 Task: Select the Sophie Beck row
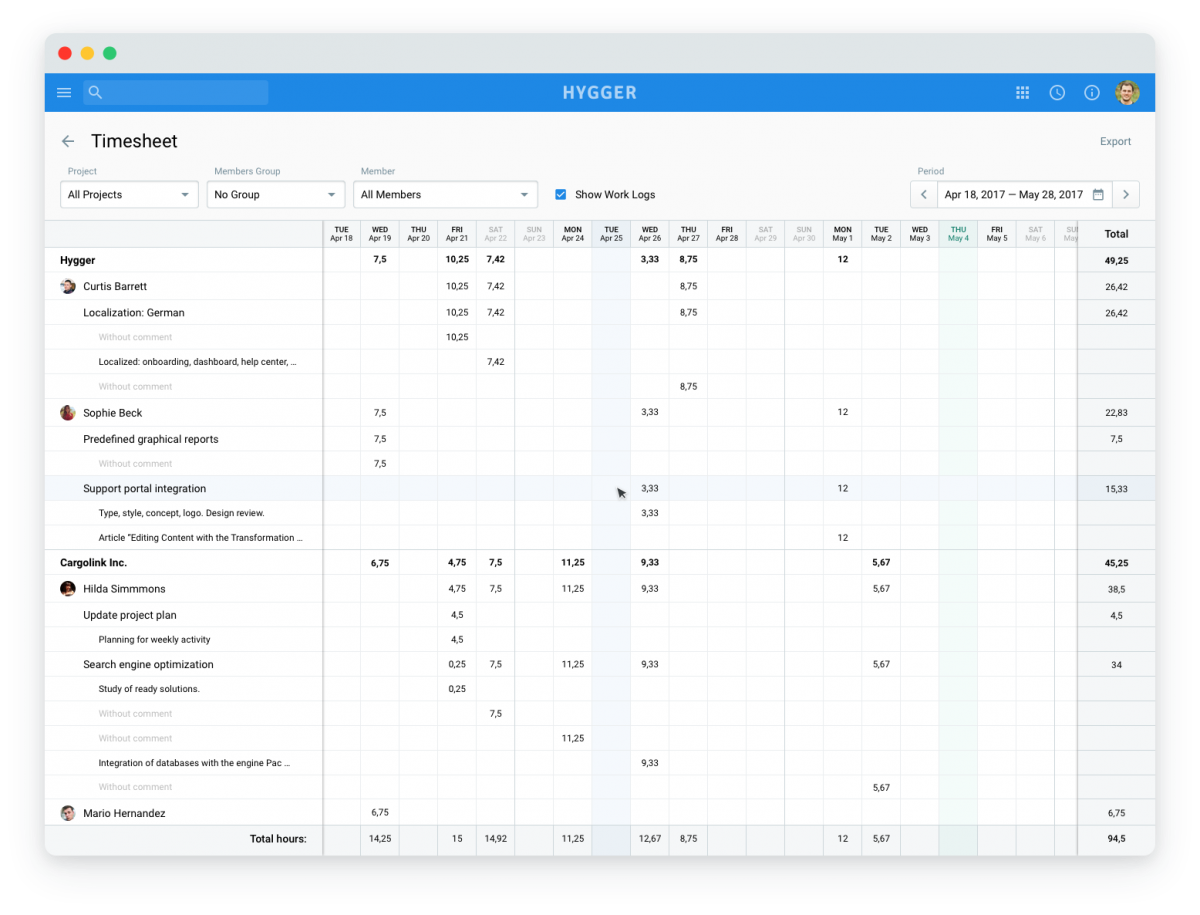(600, 413)
